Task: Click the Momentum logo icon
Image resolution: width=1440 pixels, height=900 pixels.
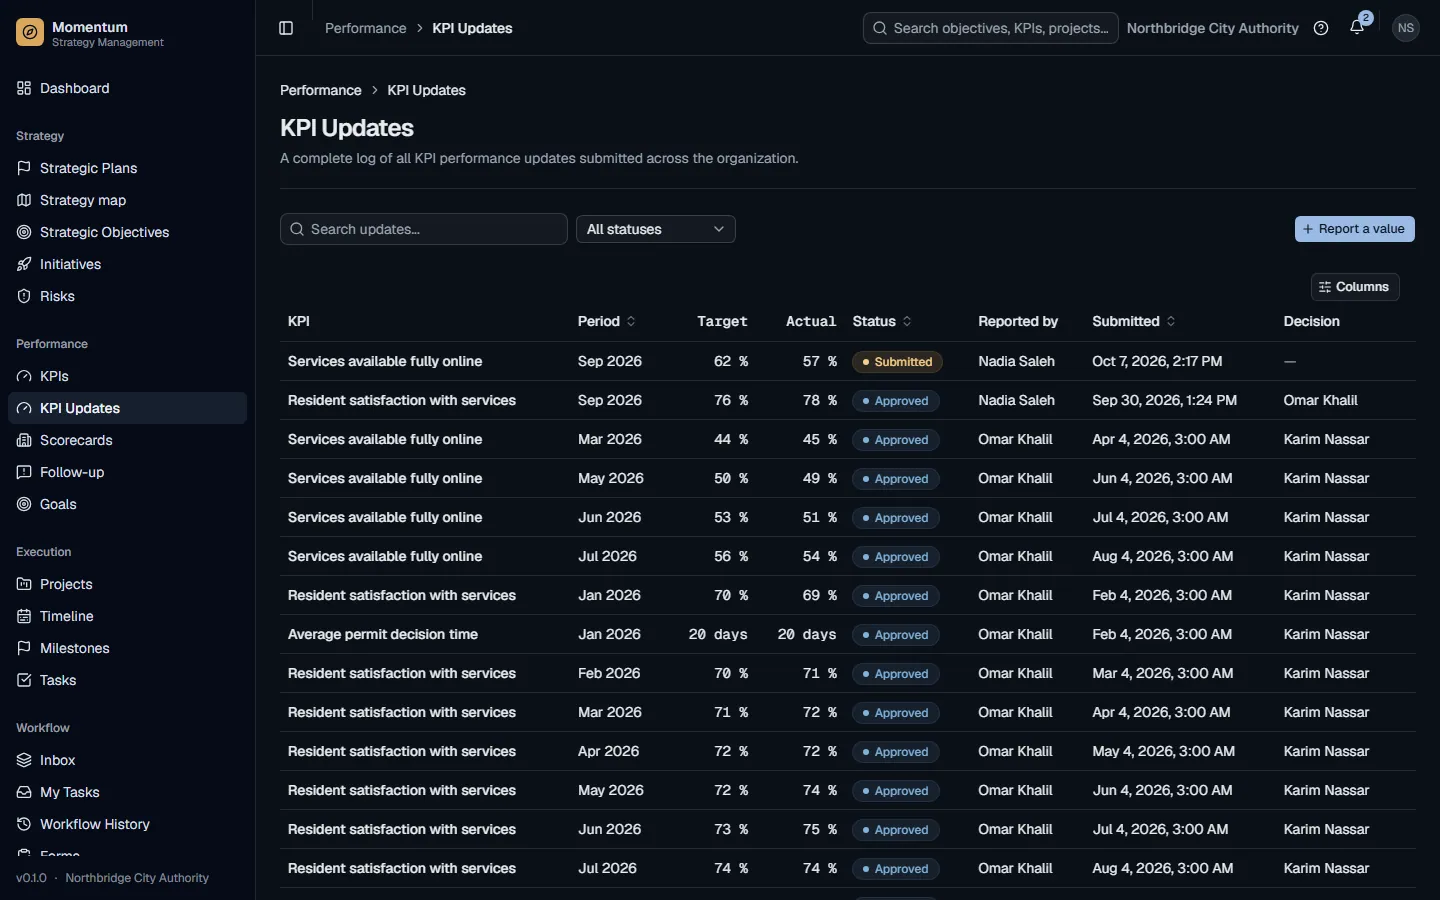Action: pyautogui.click(x=30, y=33)
